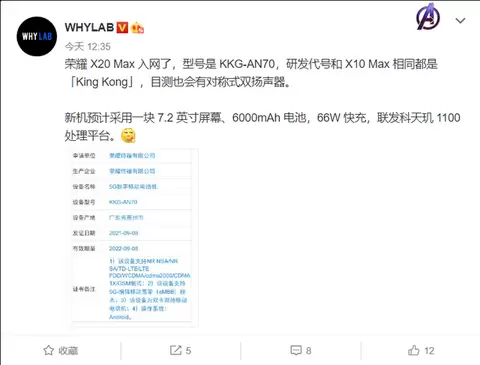Image resolution: width=480 pixels, height=365 pixels.
Task: Click the Avengers logo badge
Action: [428, 17]
